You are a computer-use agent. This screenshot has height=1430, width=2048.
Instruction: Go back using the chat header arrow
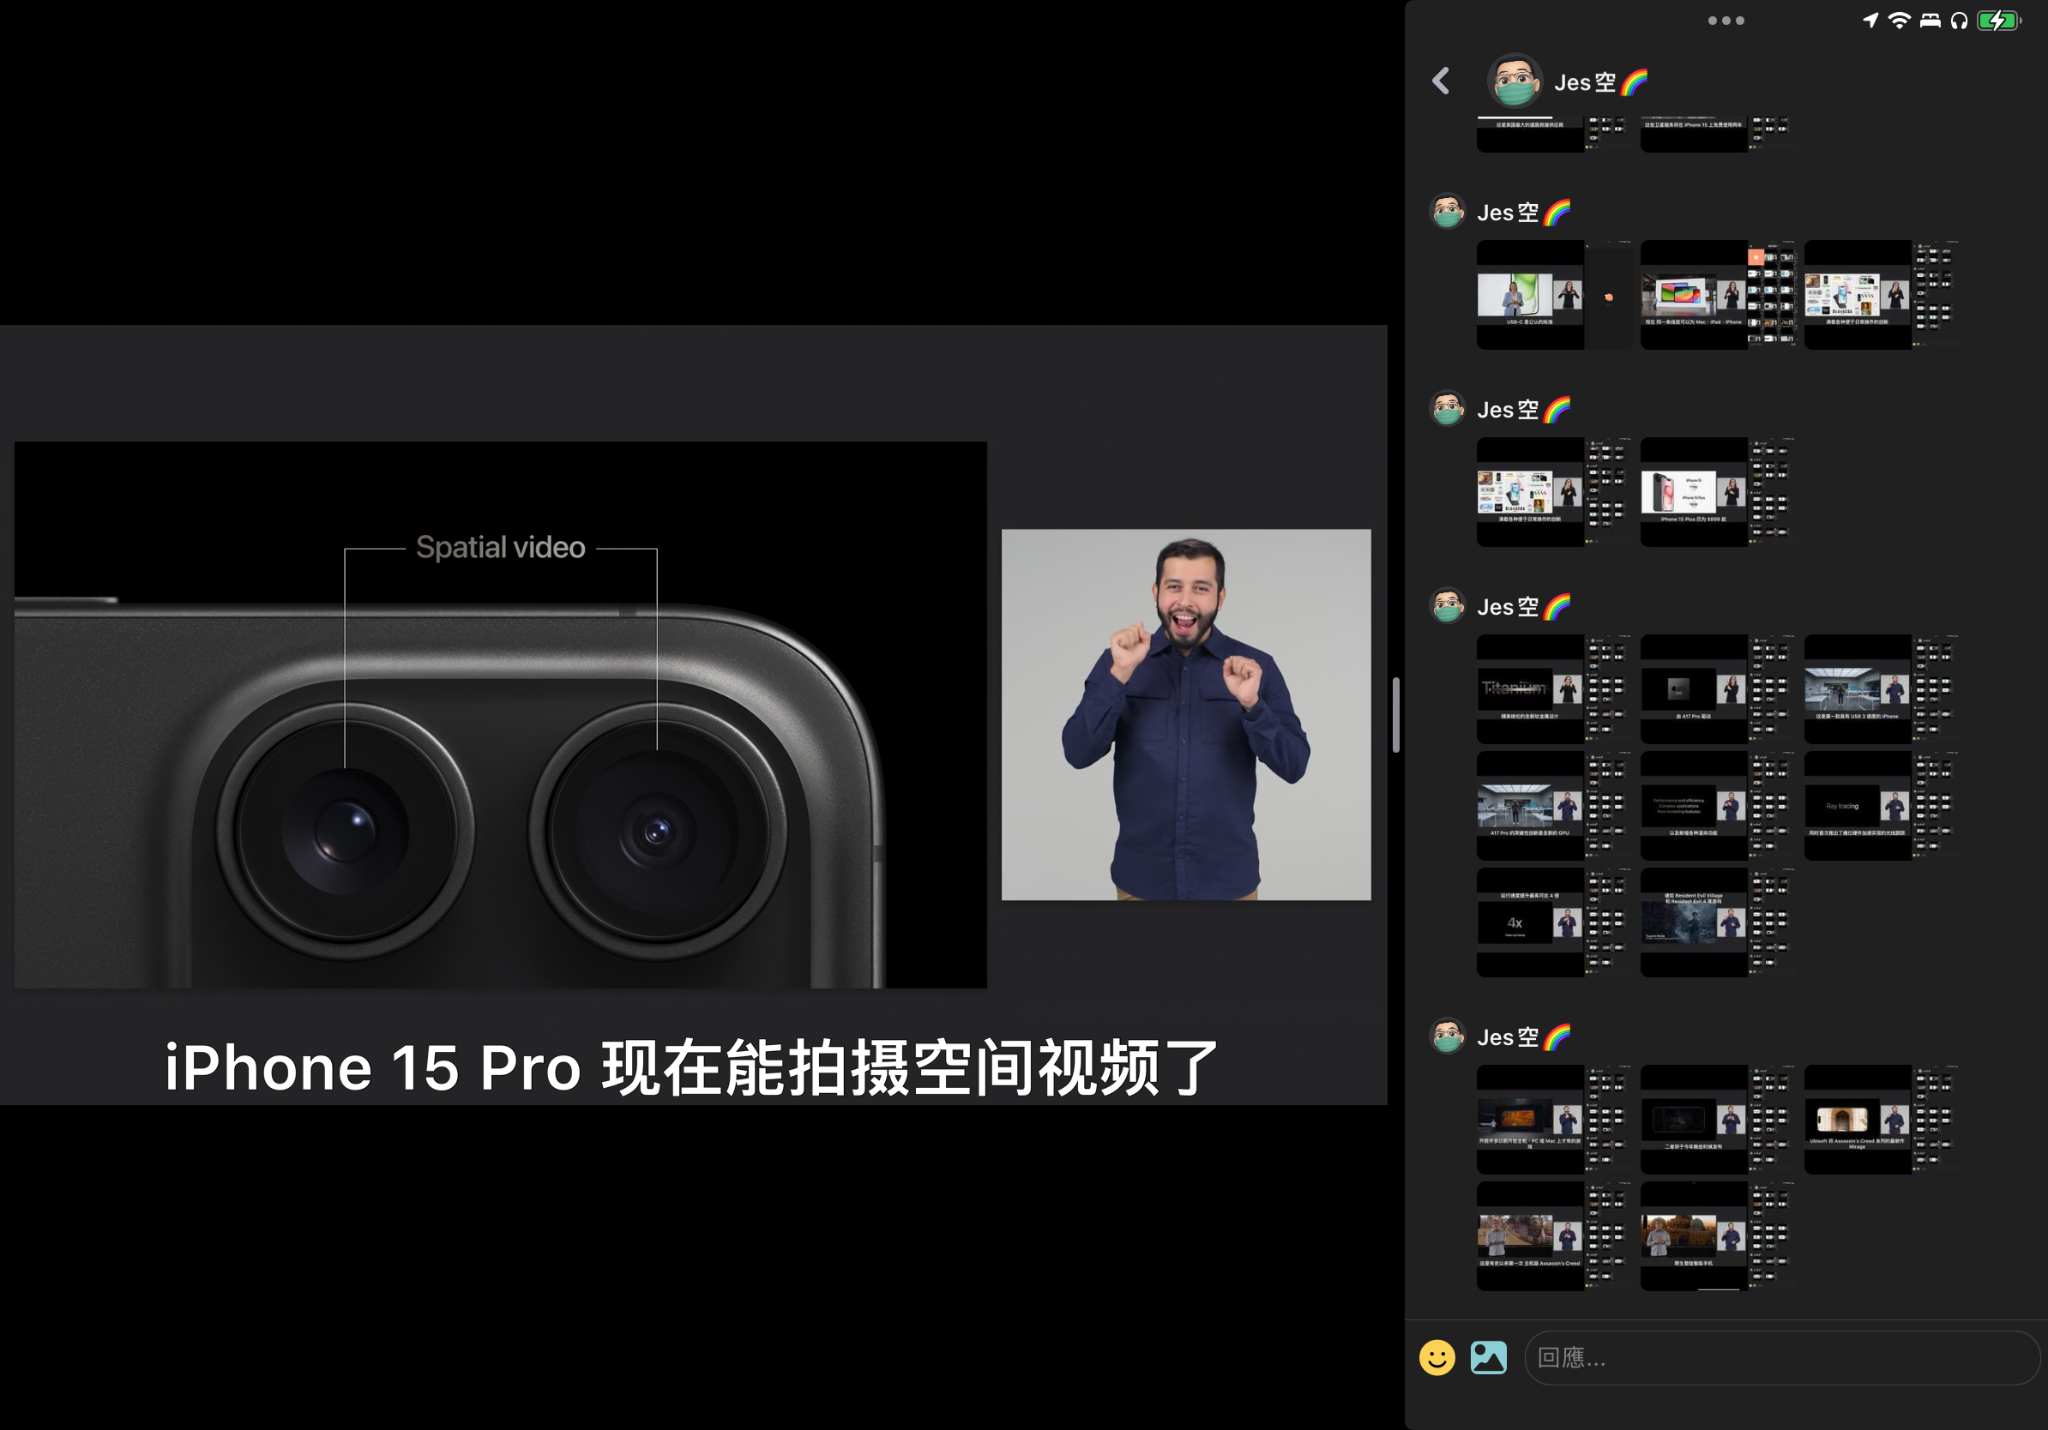pos(1441,81)
